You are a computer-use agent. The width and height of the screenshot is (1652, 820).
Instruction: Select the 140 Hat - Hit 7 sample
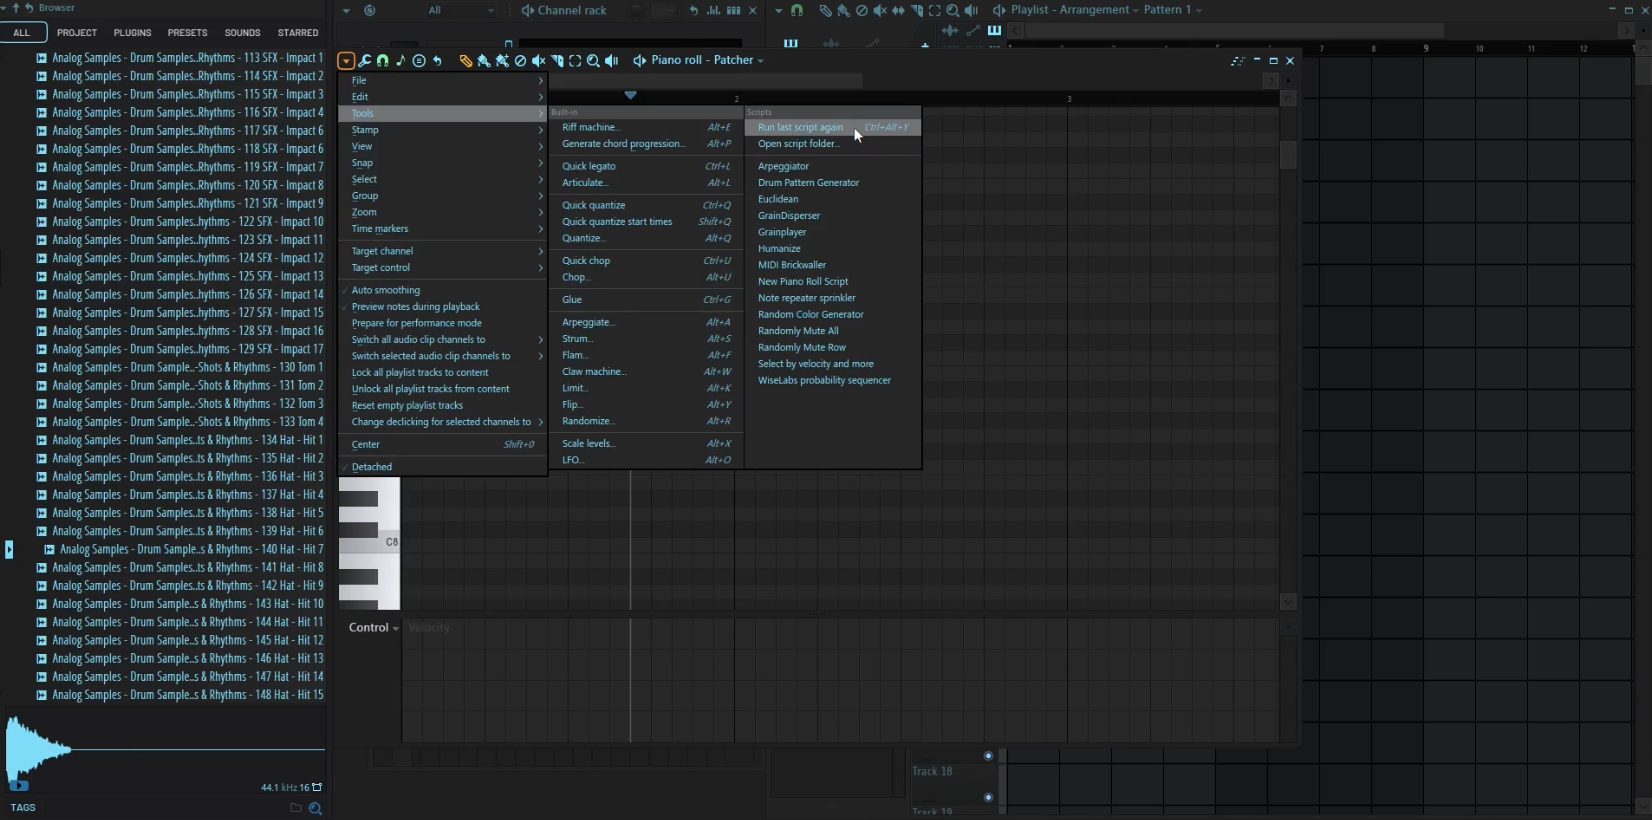pyautogui.click(x=191, y=550)
